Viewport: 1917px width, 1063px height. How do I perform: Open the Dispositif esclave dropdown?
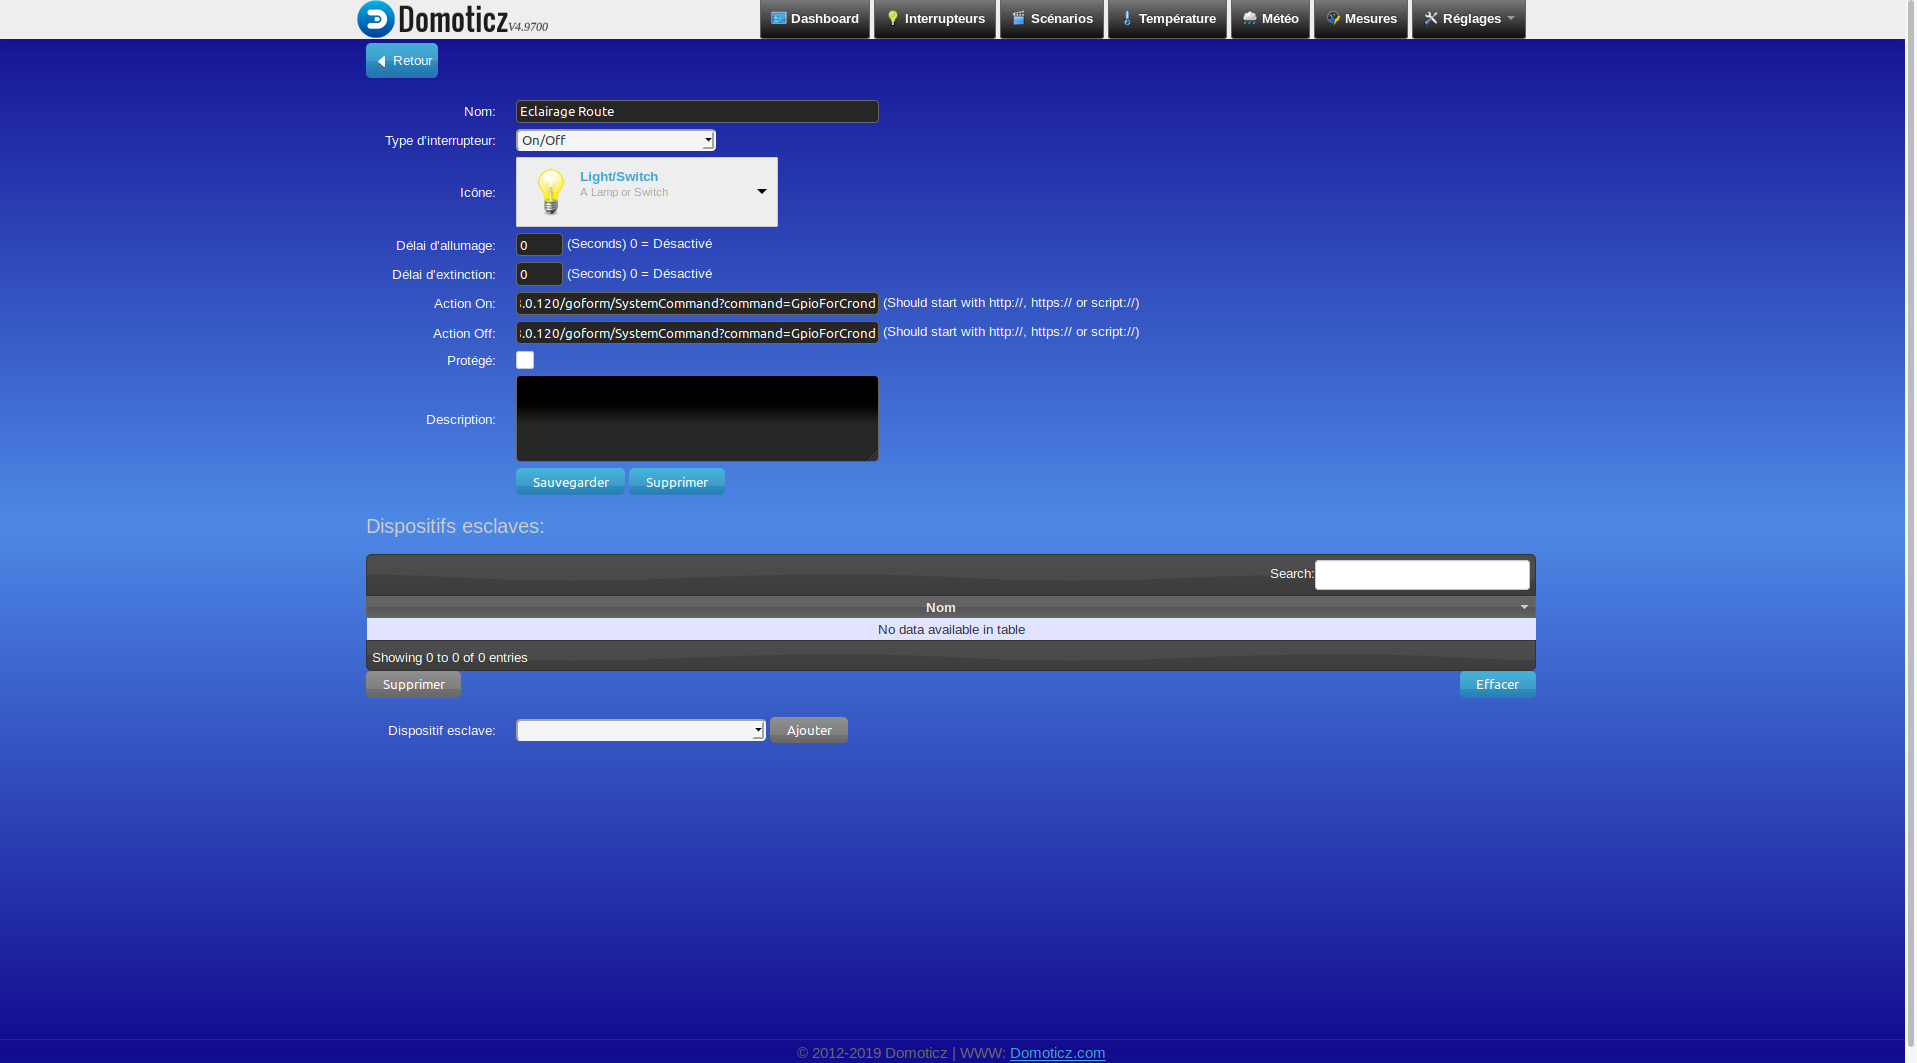(x=641, y=730)
